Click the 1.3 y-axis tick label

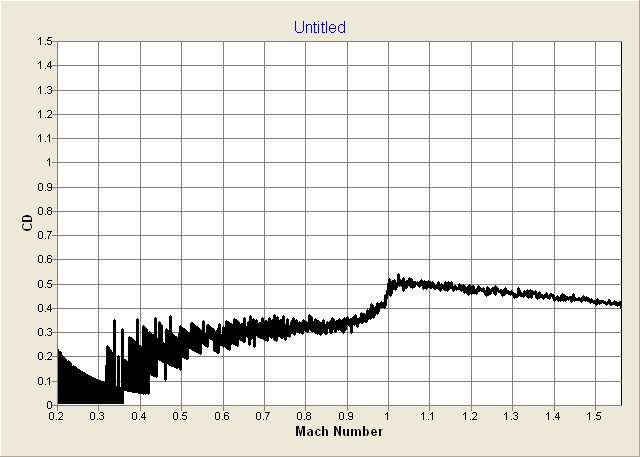click(x=45, y=90)
